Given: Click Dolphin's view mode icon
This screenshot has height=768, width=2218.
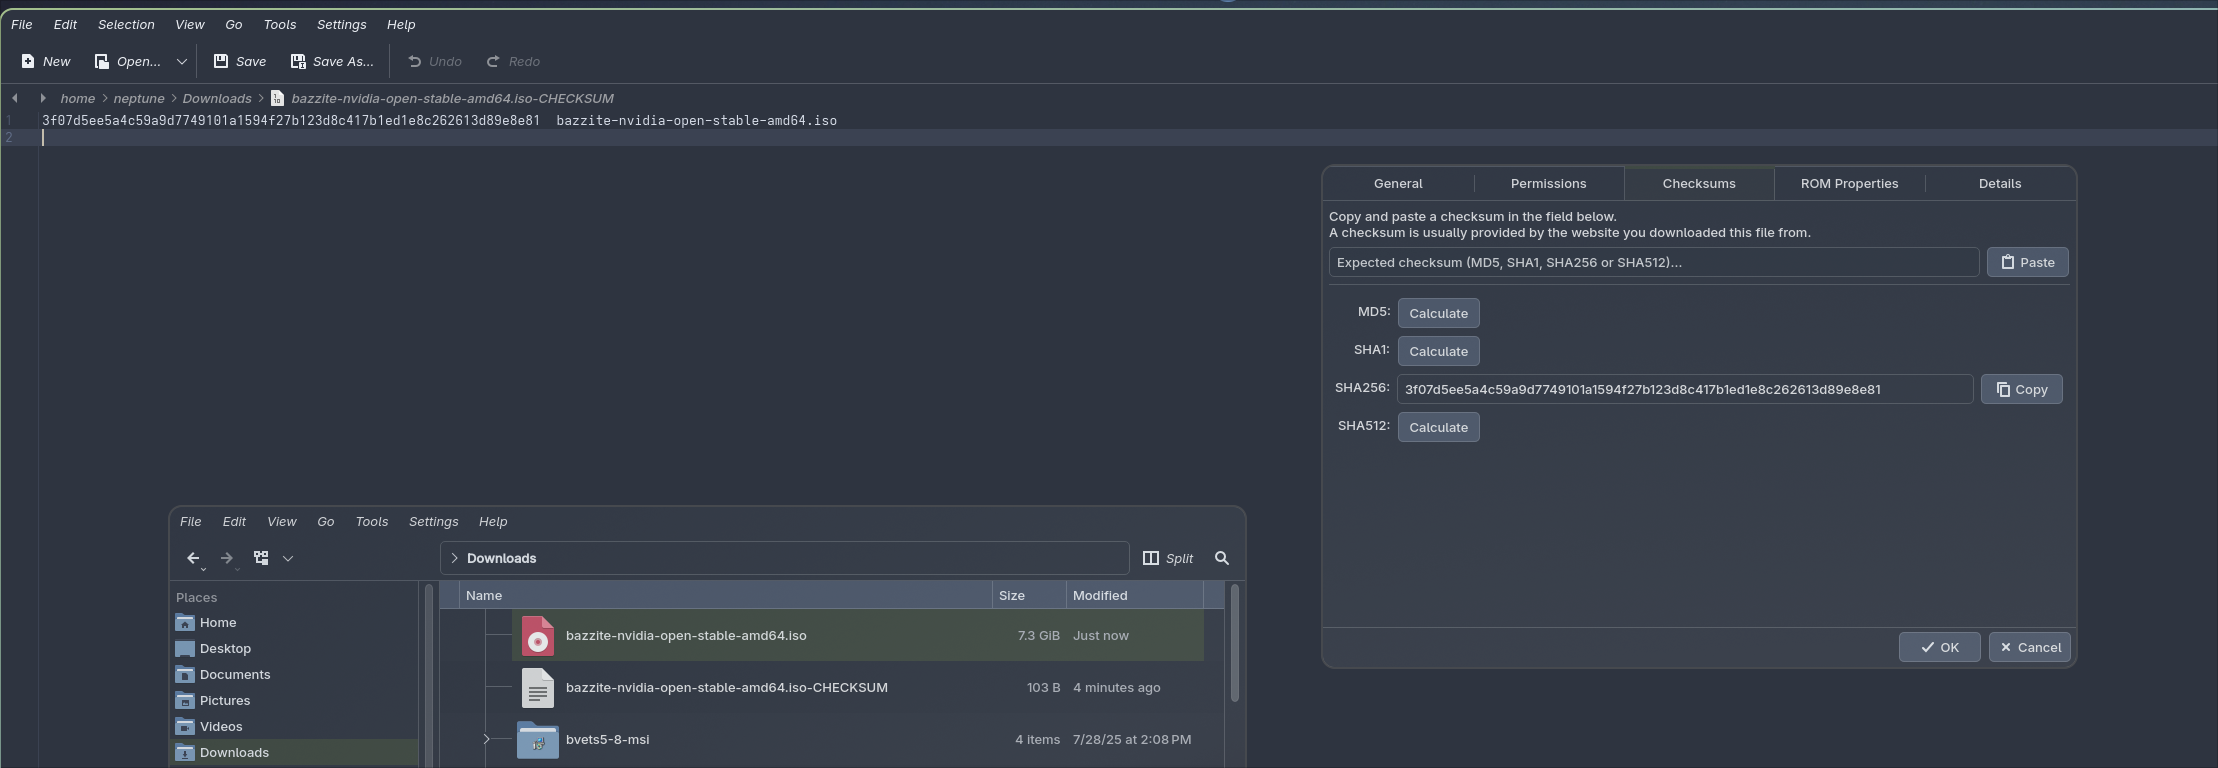Looking at the screenshot, I should pos(261,558).
